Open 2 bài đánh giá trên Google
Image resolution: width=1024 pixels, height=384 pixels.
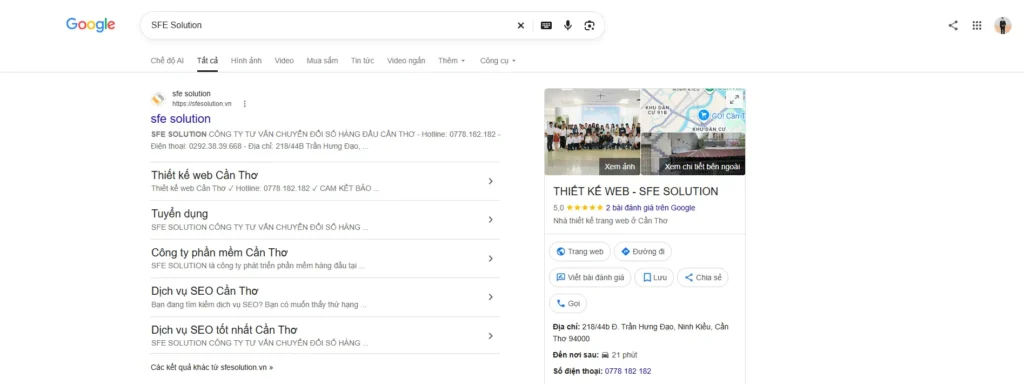click(x=650, y=208)
